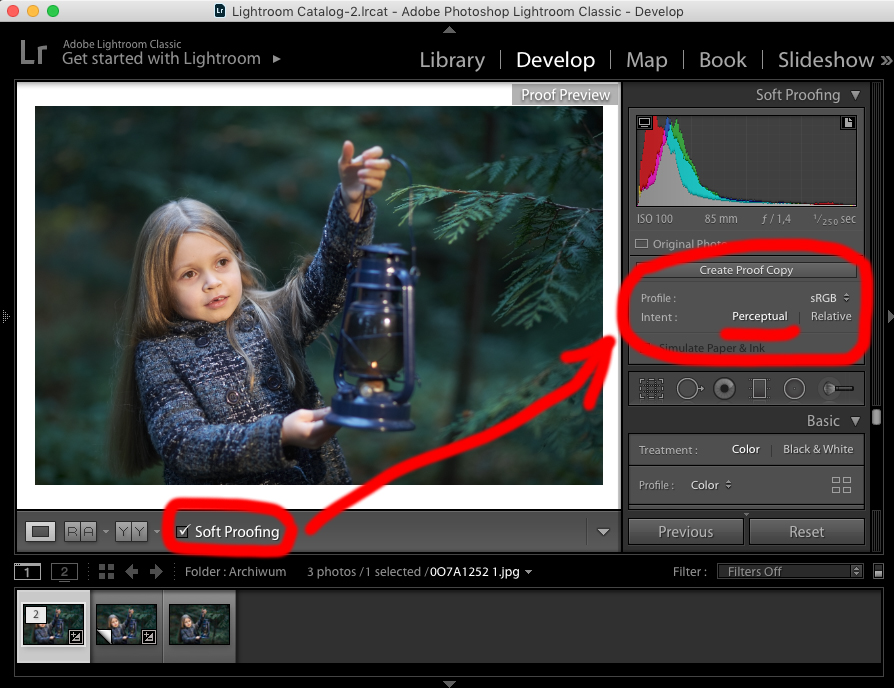Image resolution: width=894 pixels, height=688 pixels.
Task: Show main window display number 1
Action: (27, 571)
